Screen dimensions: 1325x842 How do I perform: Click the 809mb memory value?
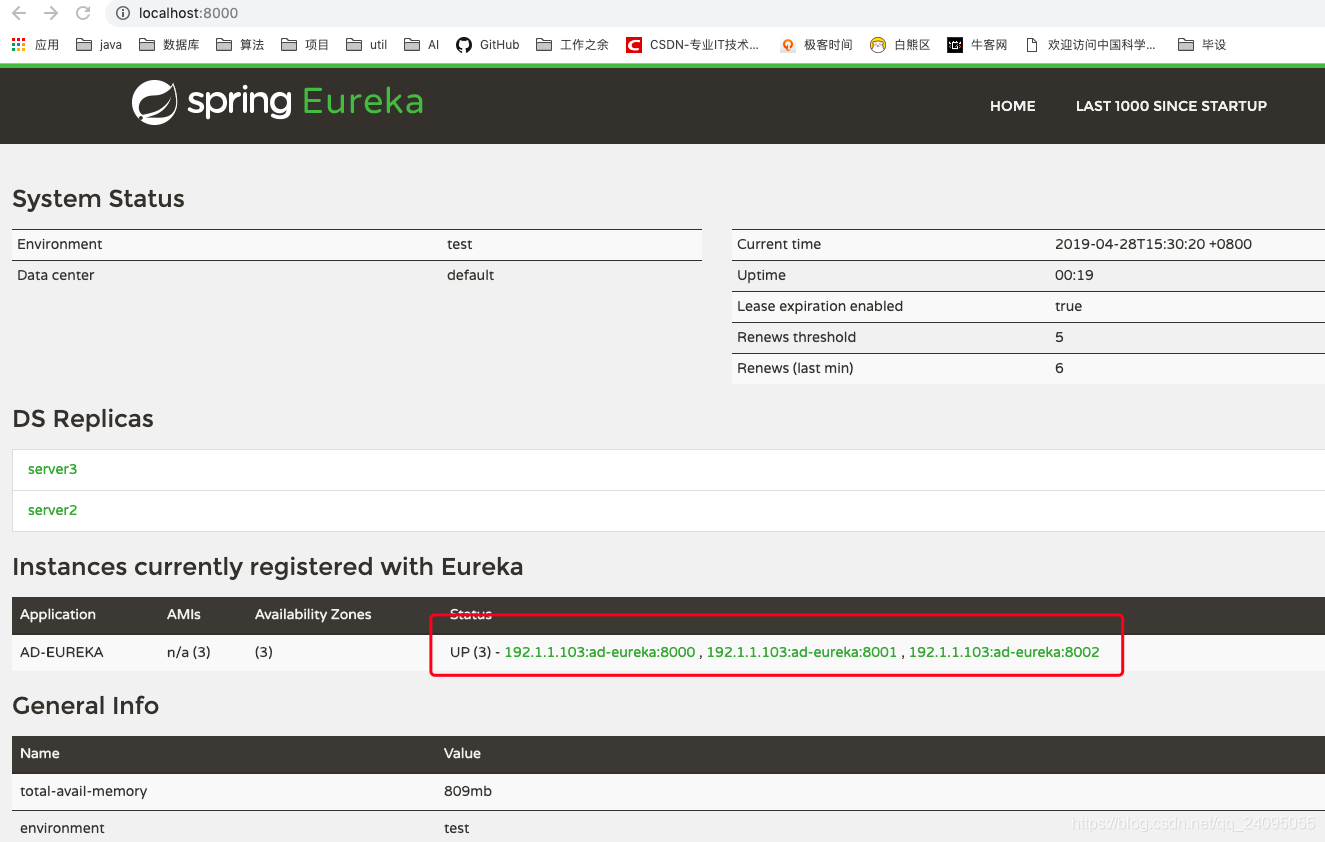(x=468, y=791)
